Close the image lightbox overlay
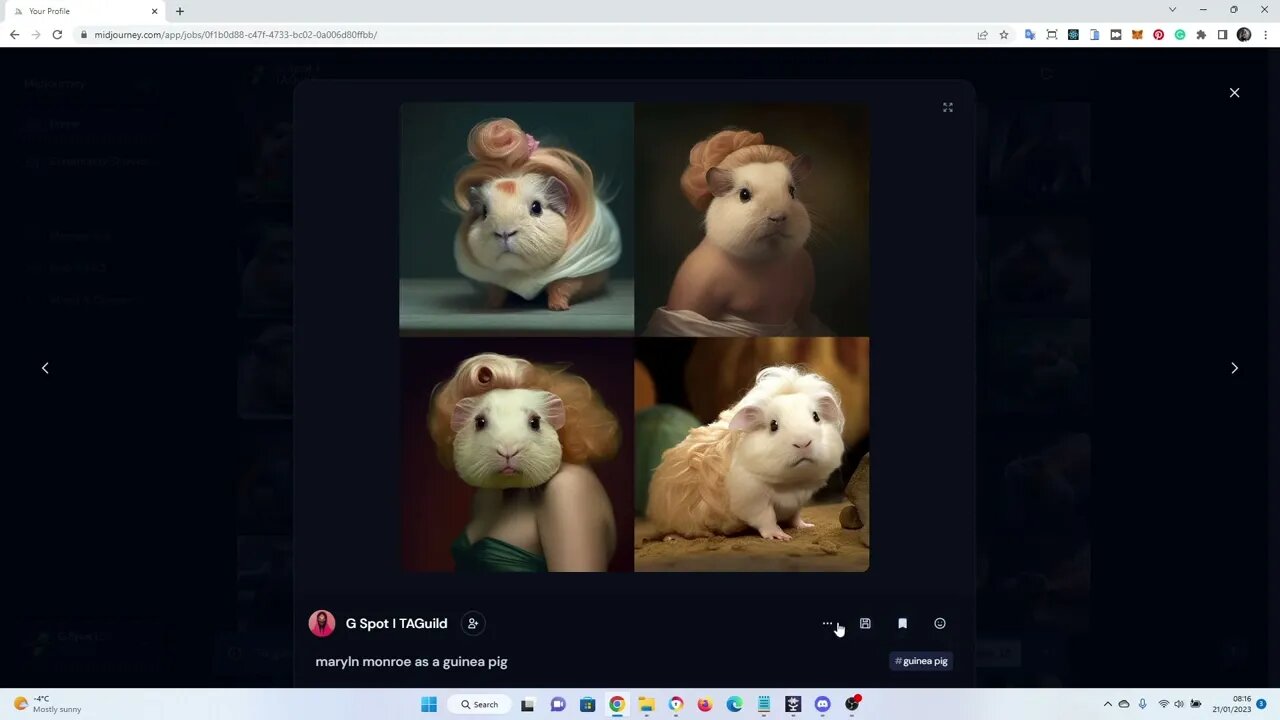This screenshot has height=720, width=1280. [x=1234, y=92]
